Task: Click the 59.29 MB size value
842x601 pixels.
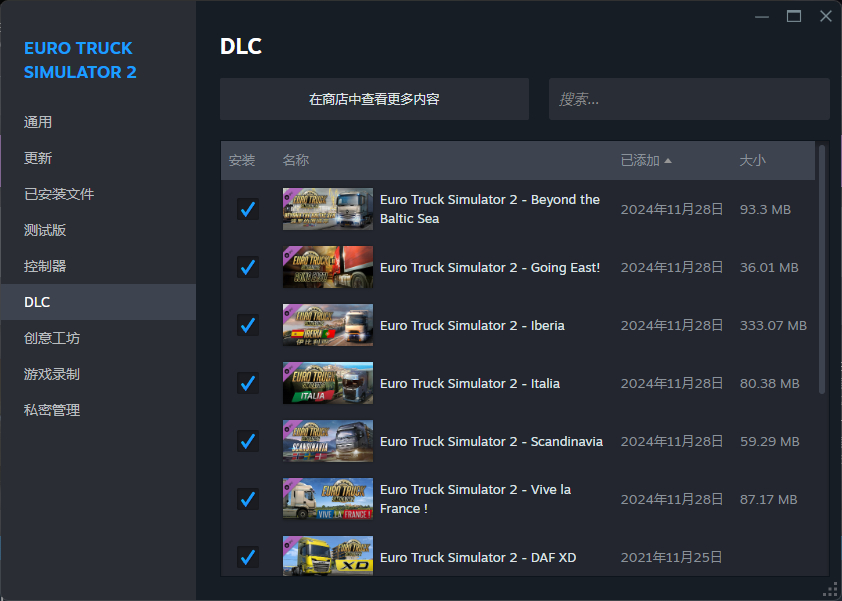Action: [770, 441]
